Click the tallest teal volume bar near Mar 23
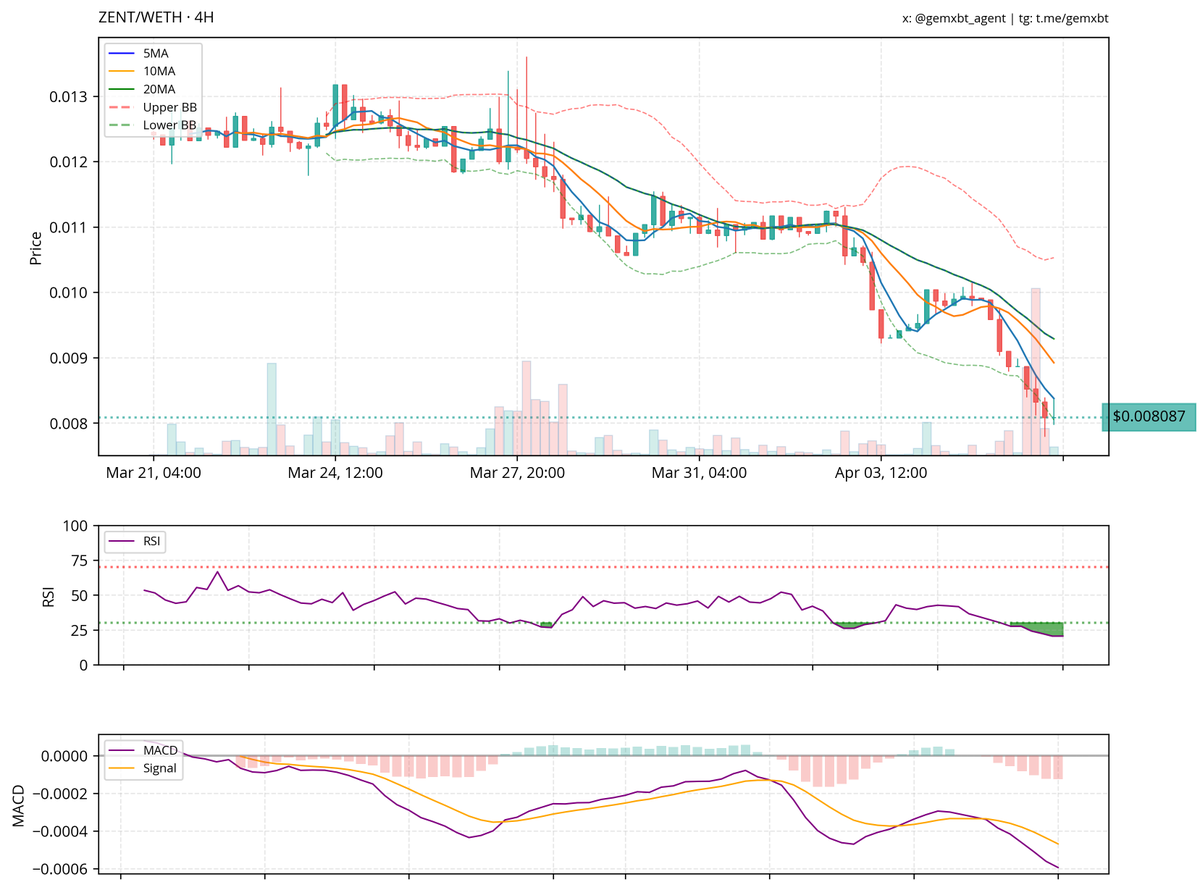Viewport: 1200px width, 890px height. tap(271, 409)
